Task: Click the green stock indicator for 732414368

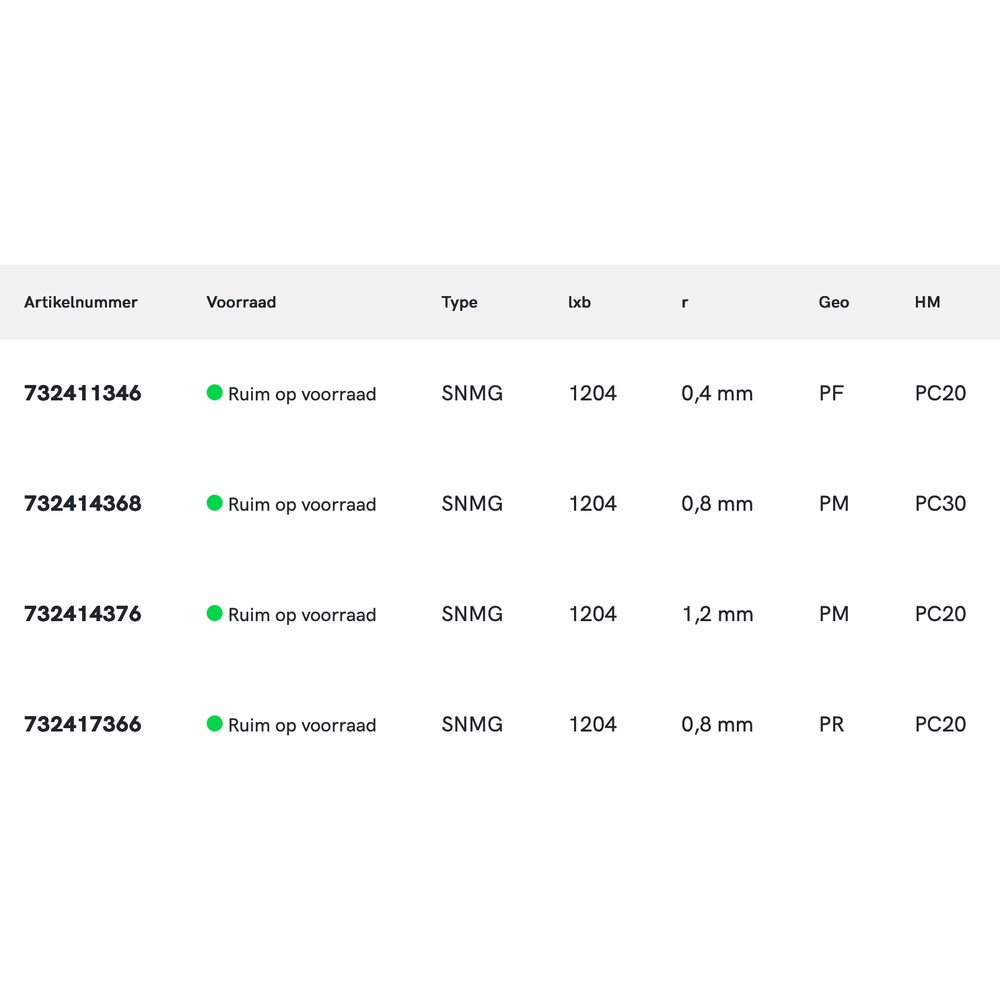Action: [x=214, y=503]
